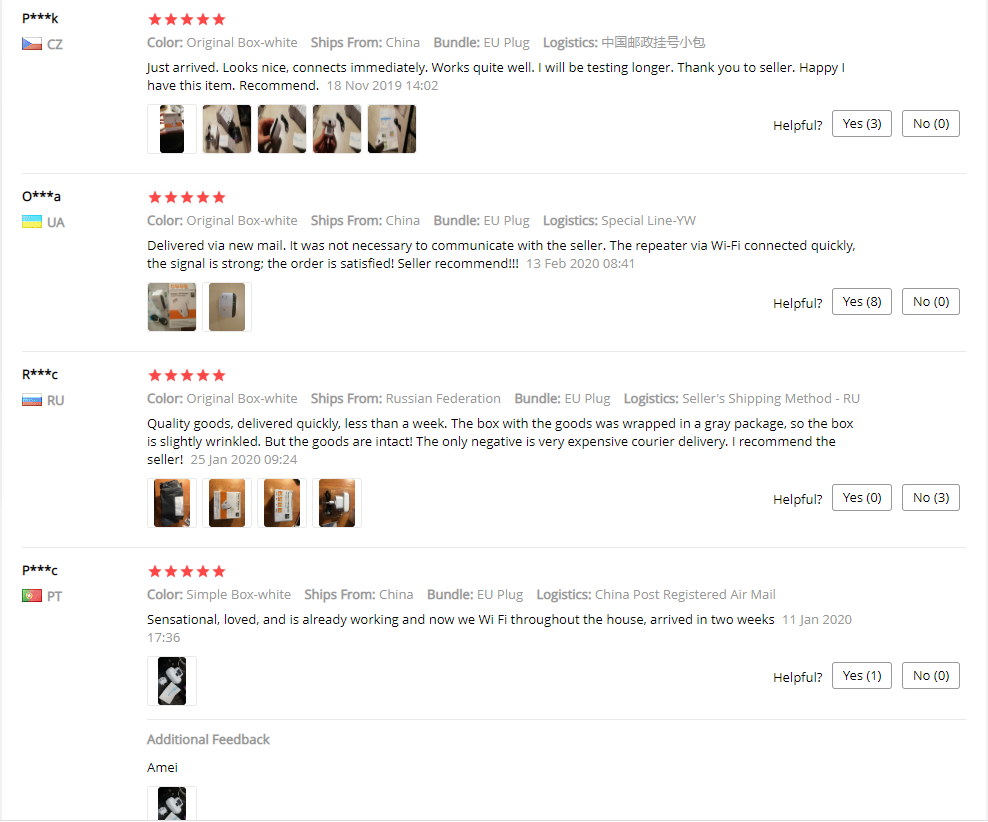Click the Czech flag icon next to CZ
This screenshot has width=988, height=822.
pos(32,44)
